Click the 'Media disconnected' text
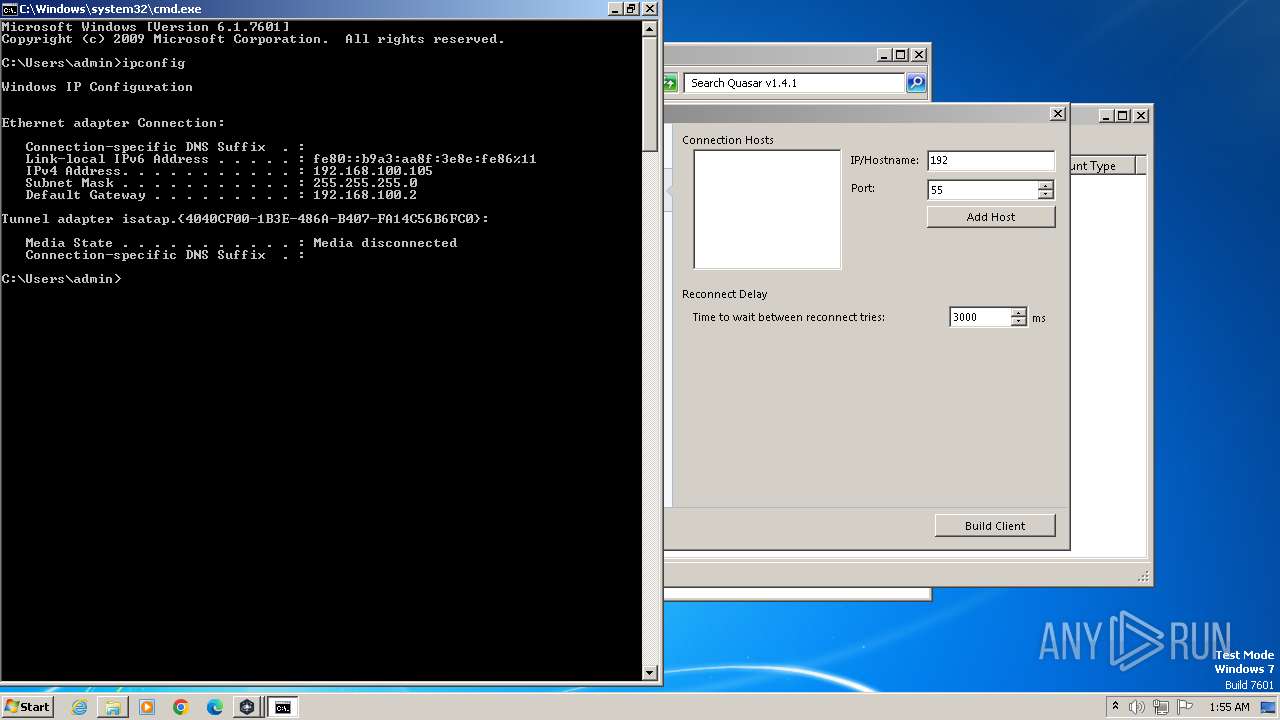Screen dimensions: 1280x720 click(x=385, y=243)
